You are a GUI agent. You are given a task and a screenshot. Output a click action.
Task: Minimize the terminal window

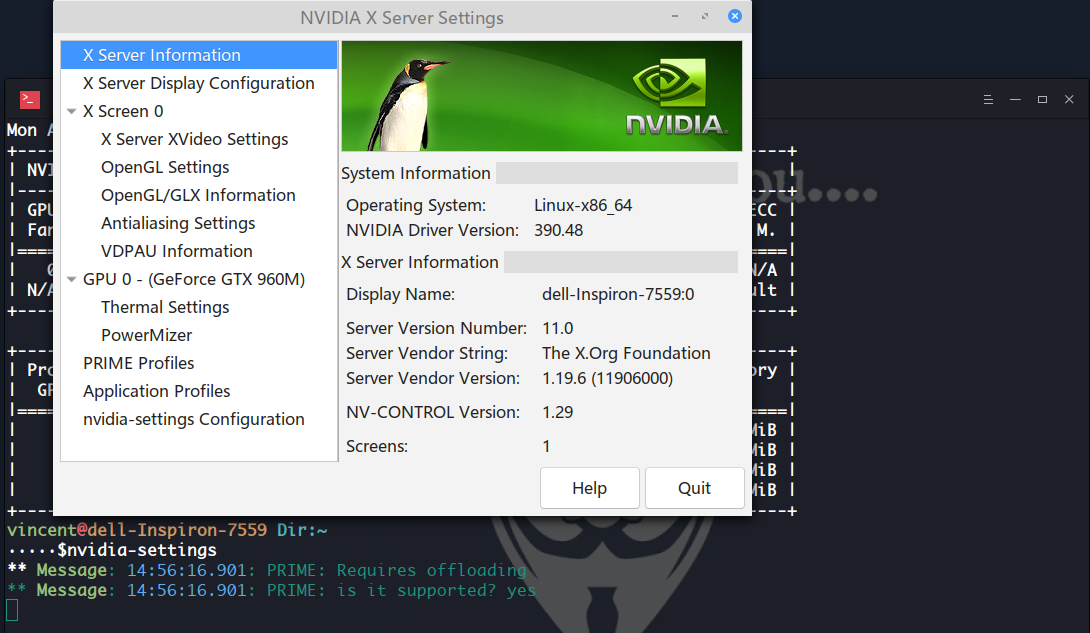[x=1015, y=100]
